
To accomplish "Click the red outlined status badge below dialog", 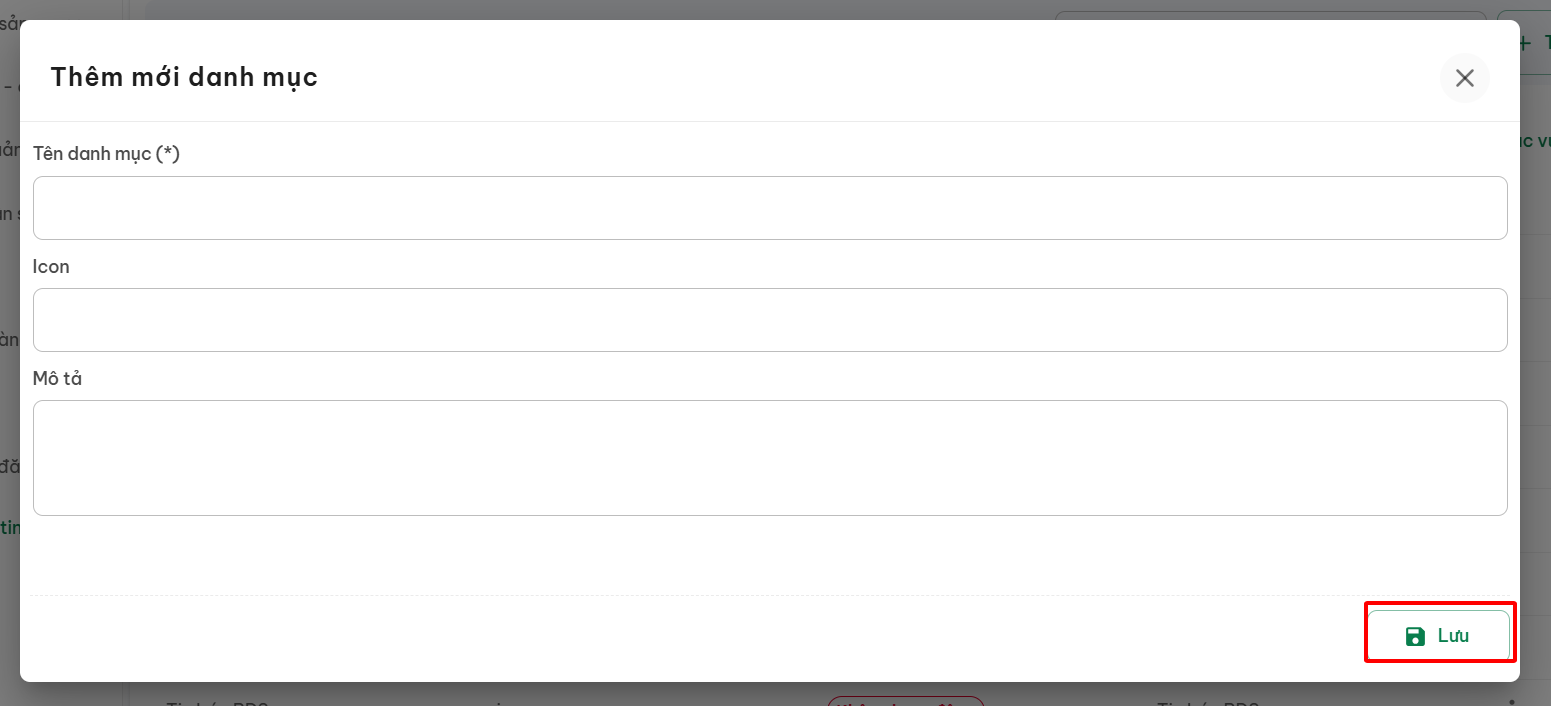I will 906,700.
